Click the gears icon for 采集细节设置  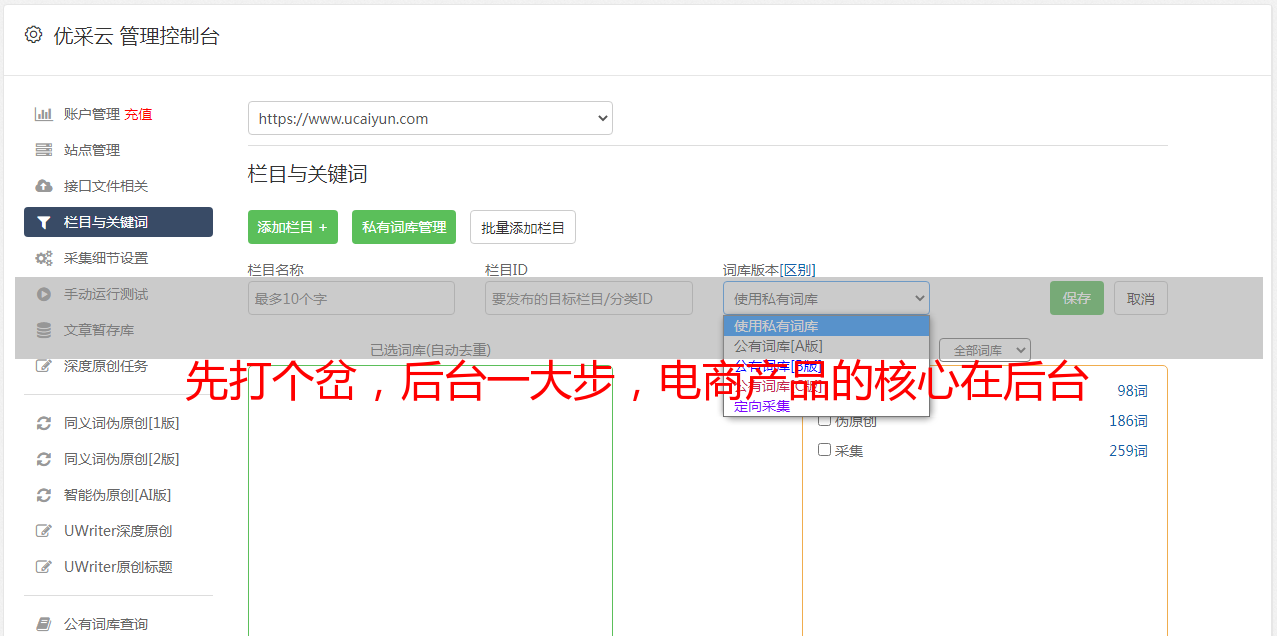[x=44, y=258]
